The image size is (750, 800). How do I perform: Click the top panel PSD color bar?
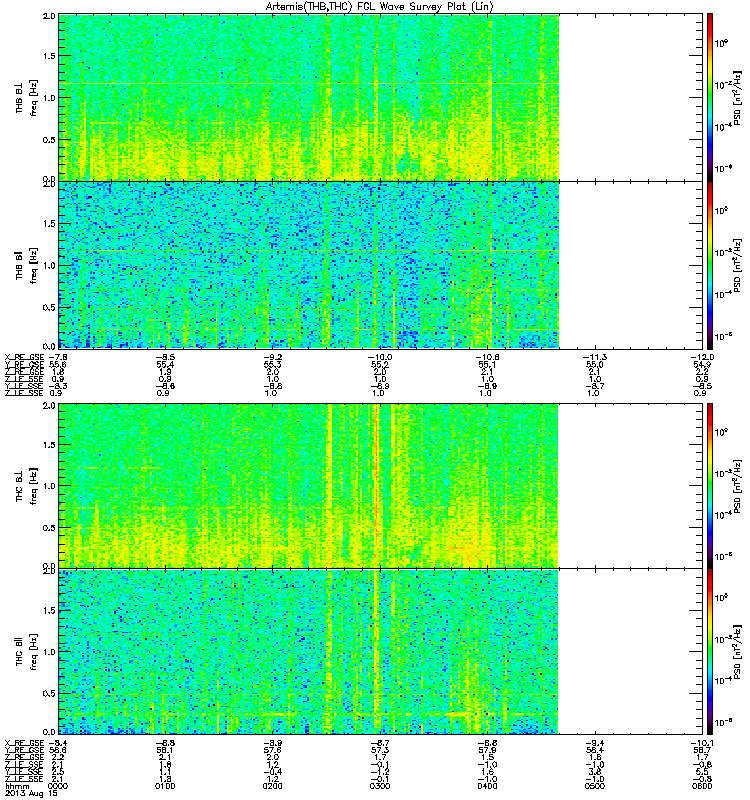[x=709, y=97]
